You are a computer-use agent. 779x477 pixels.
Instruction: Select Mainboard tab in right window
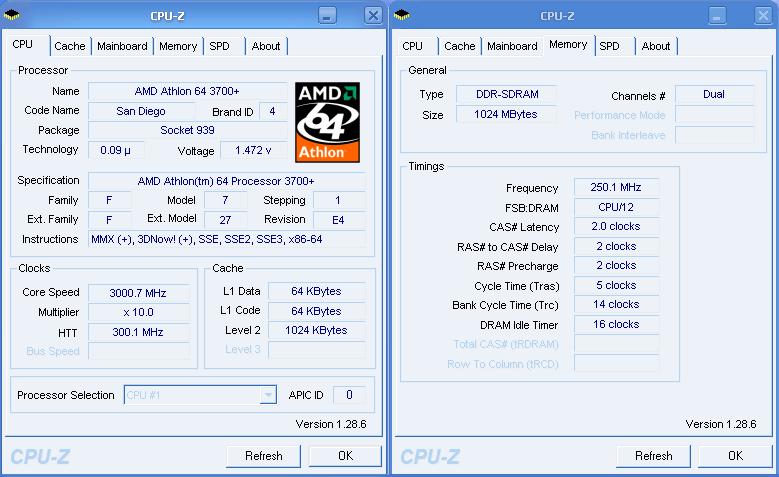pyautogui.click(x=512, y=46)
